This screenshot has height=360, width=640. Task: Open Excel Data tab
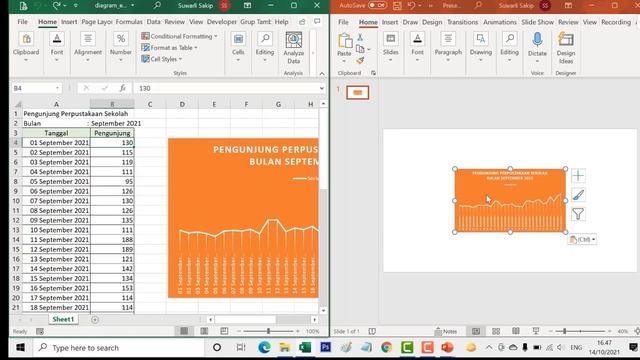coord(153,22)
